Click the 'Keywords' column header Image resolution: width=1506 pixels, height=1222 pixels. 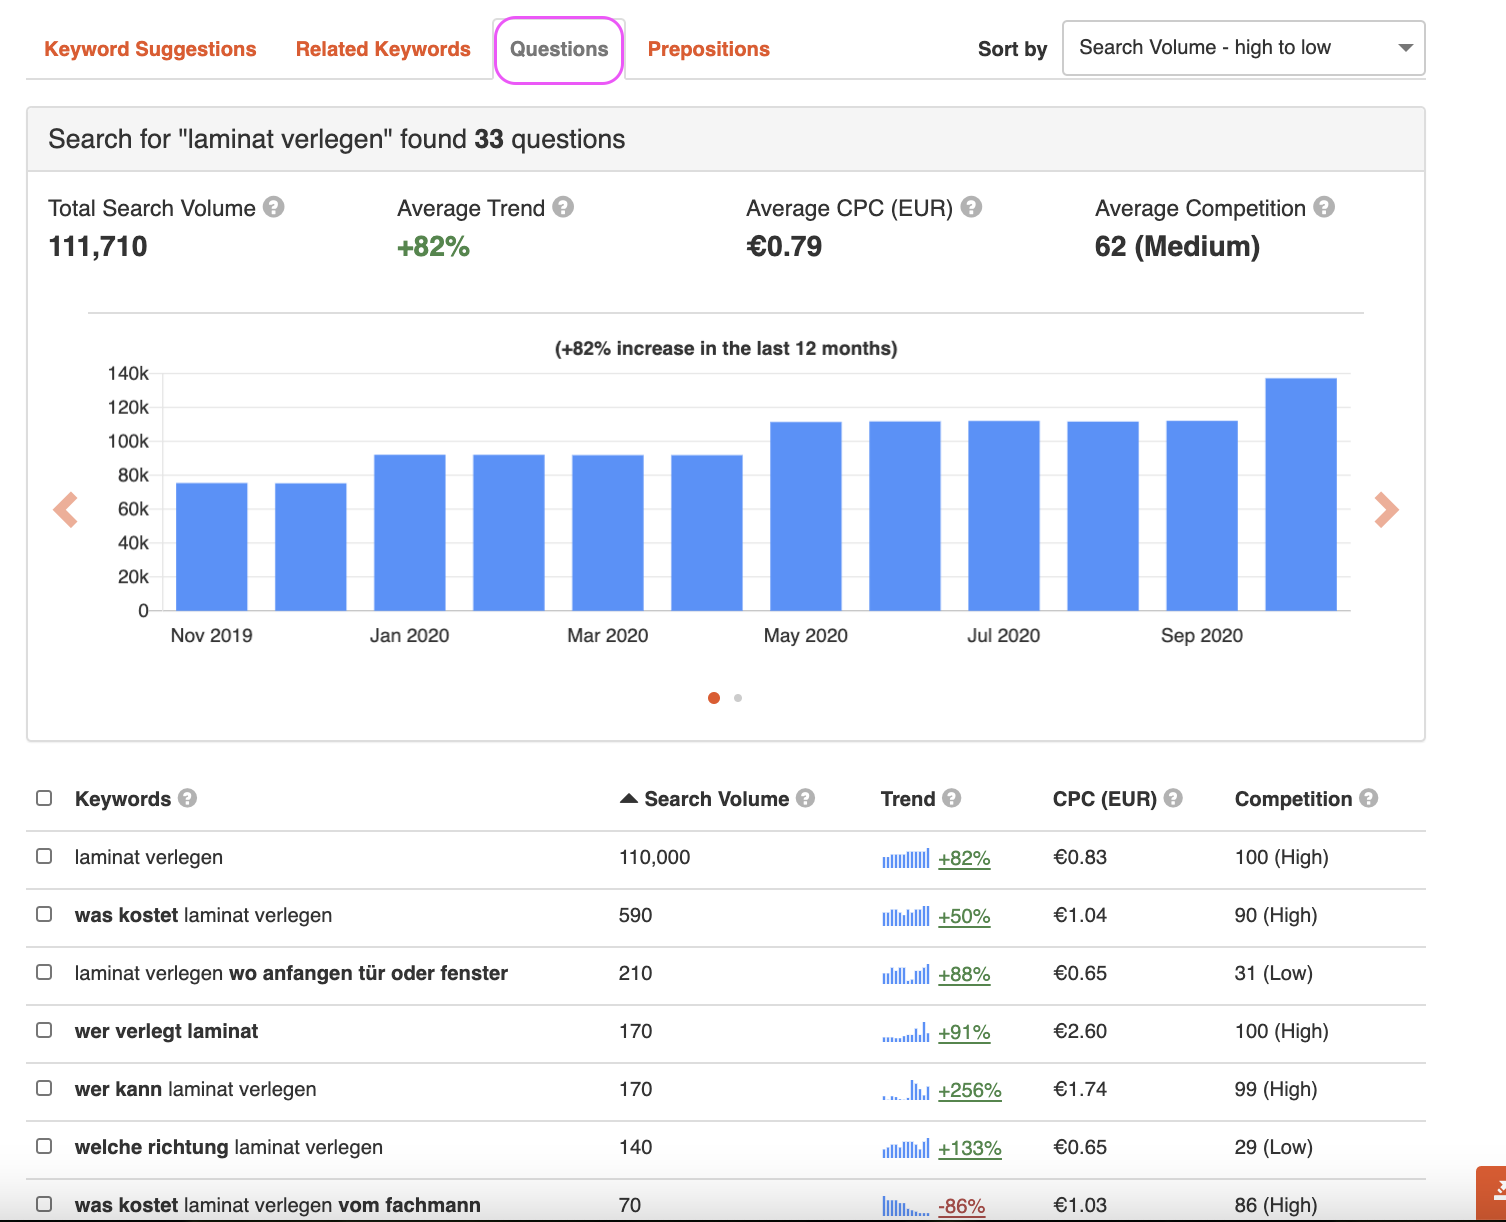[123, 799]
